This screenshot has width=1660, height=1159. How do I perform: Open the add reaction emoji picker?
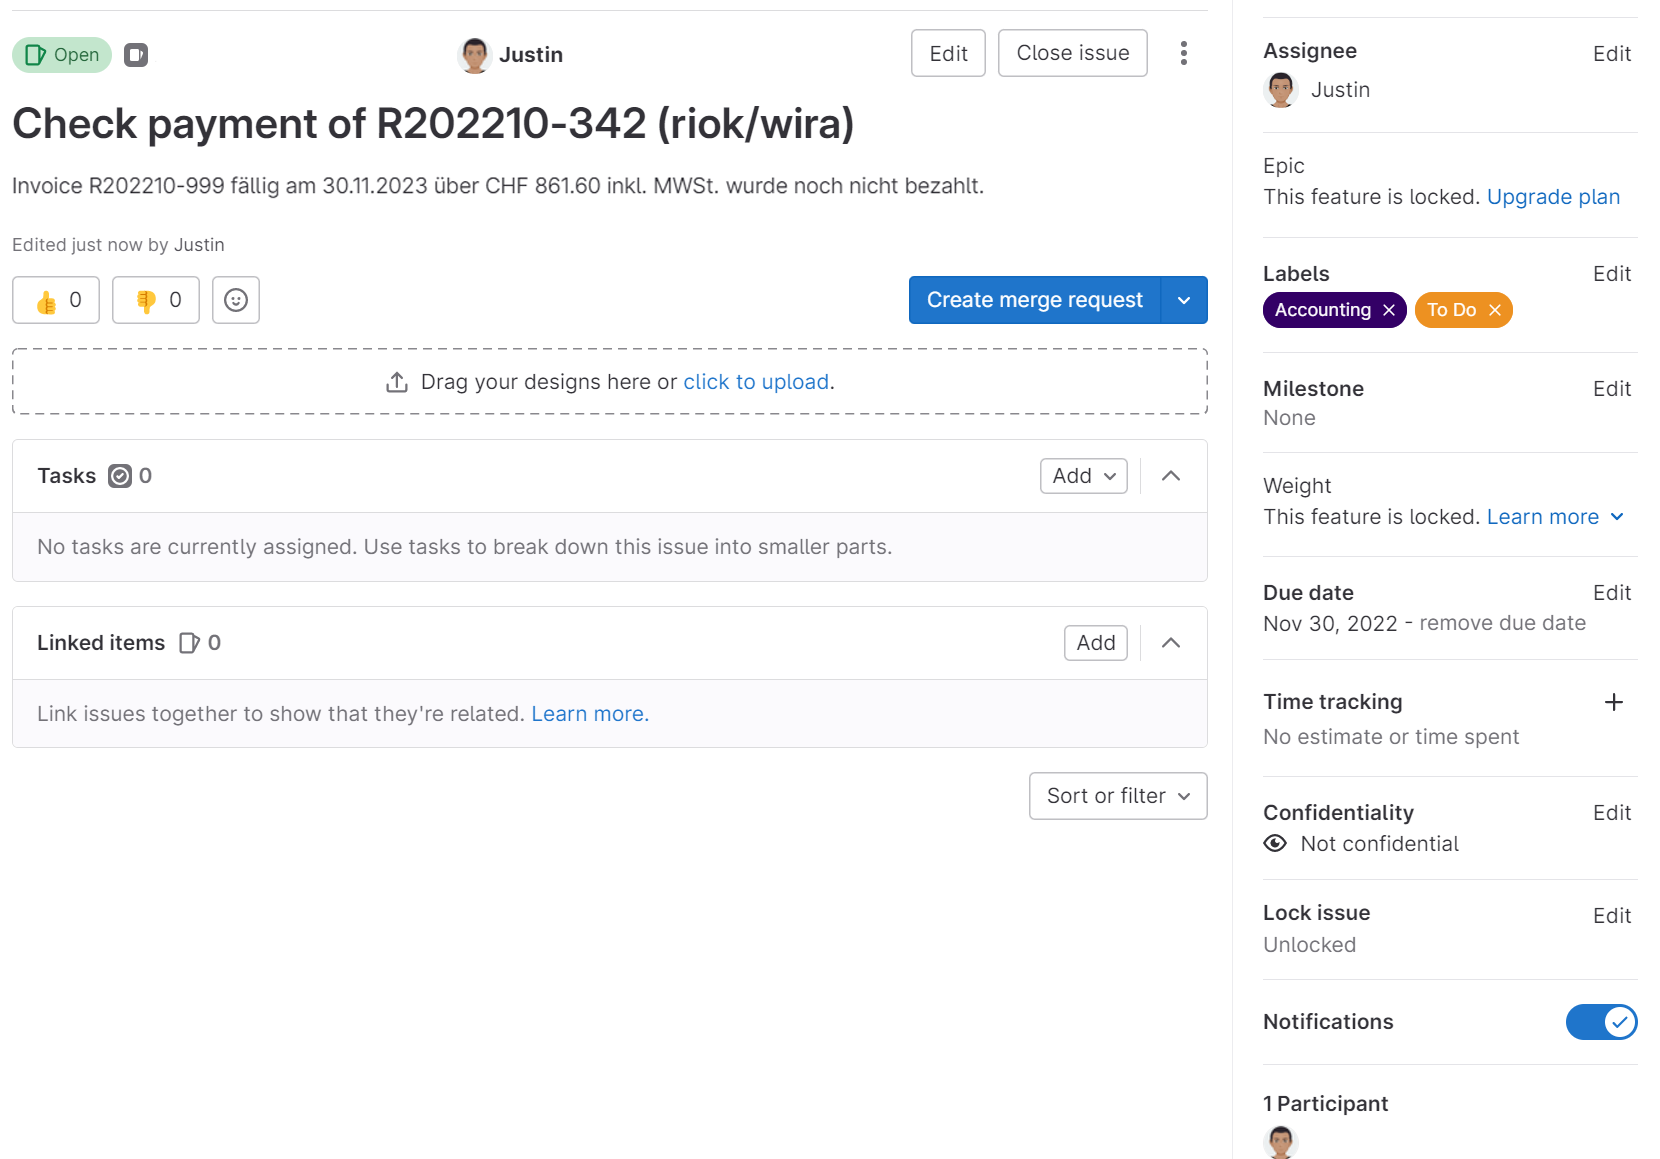pyautogui.click(x=236, y=300)
